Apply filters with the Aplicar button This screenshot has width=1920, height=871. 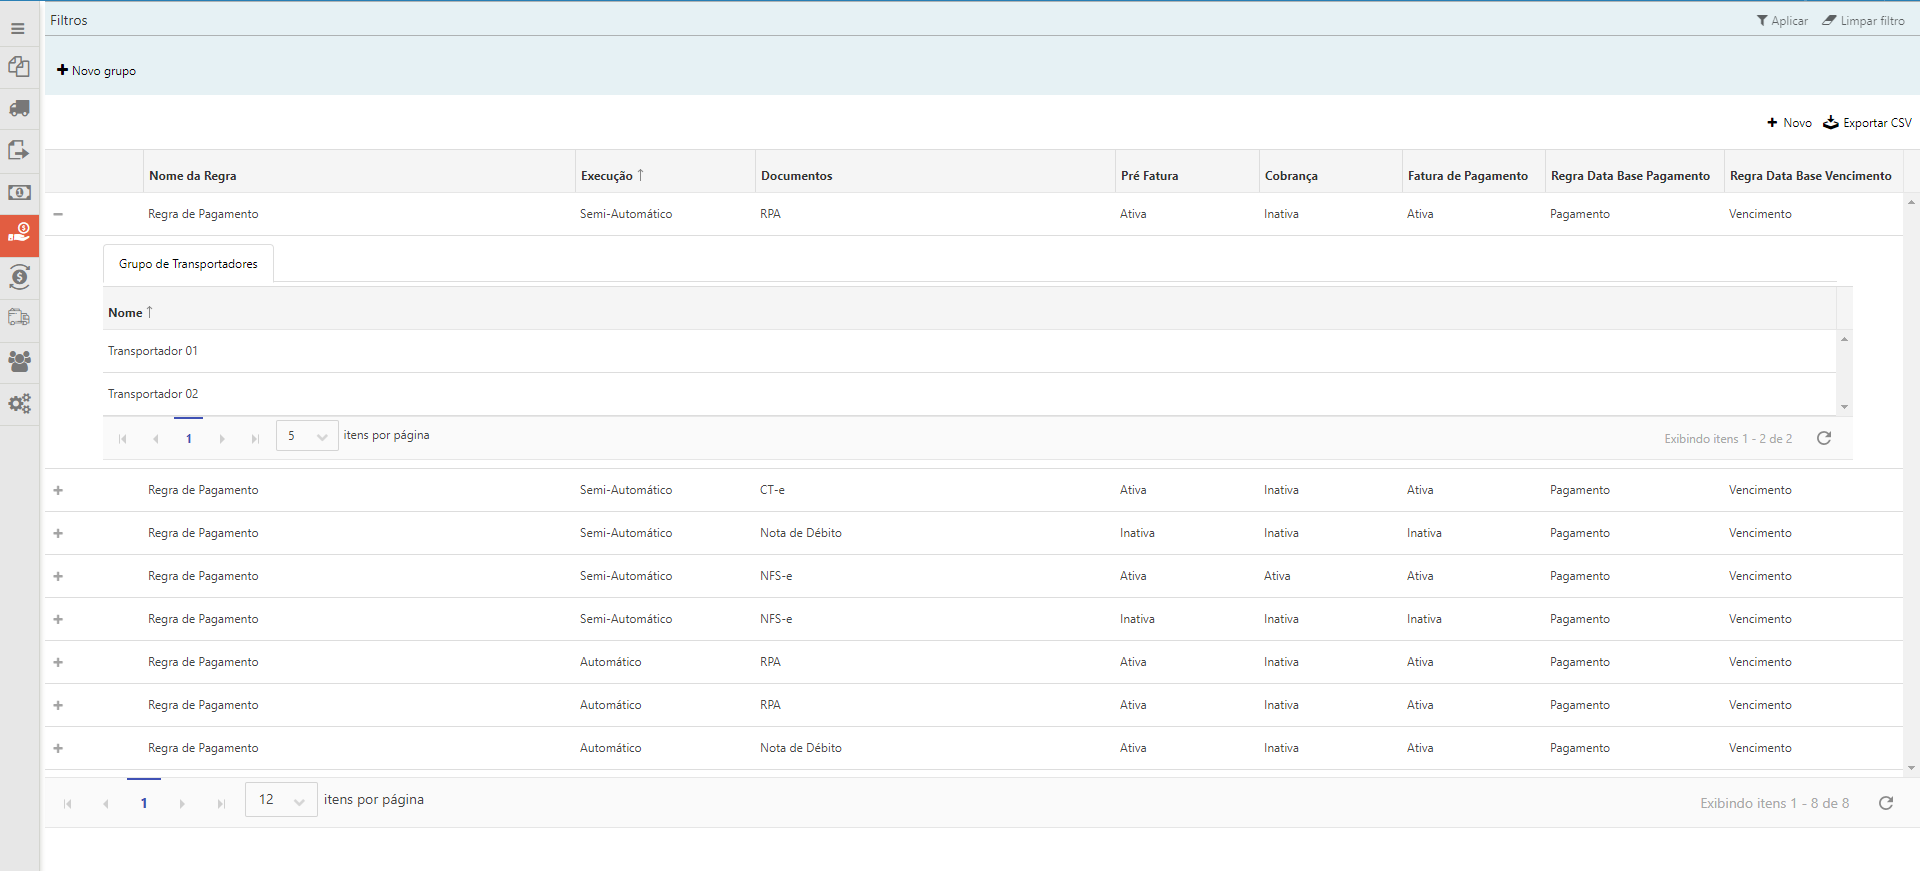pos(1782,21)
